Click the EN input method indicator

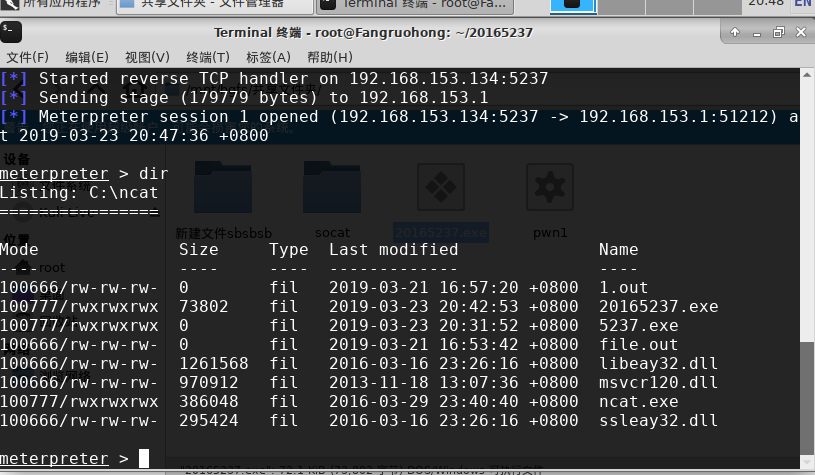[x=803, y=4]
